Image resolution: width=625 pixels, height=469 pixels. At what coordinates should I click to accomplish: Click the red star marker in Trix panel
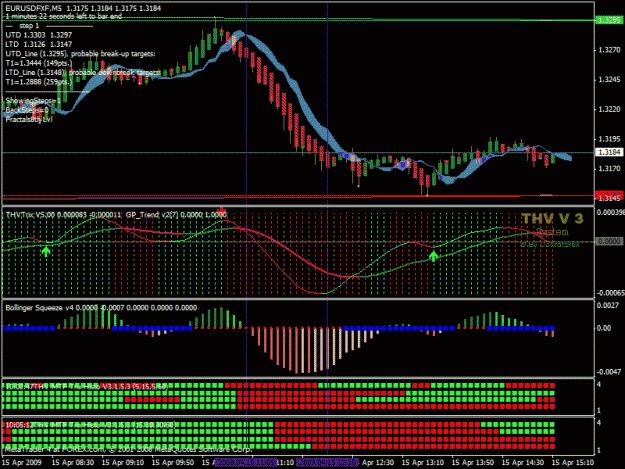(222, 211)
